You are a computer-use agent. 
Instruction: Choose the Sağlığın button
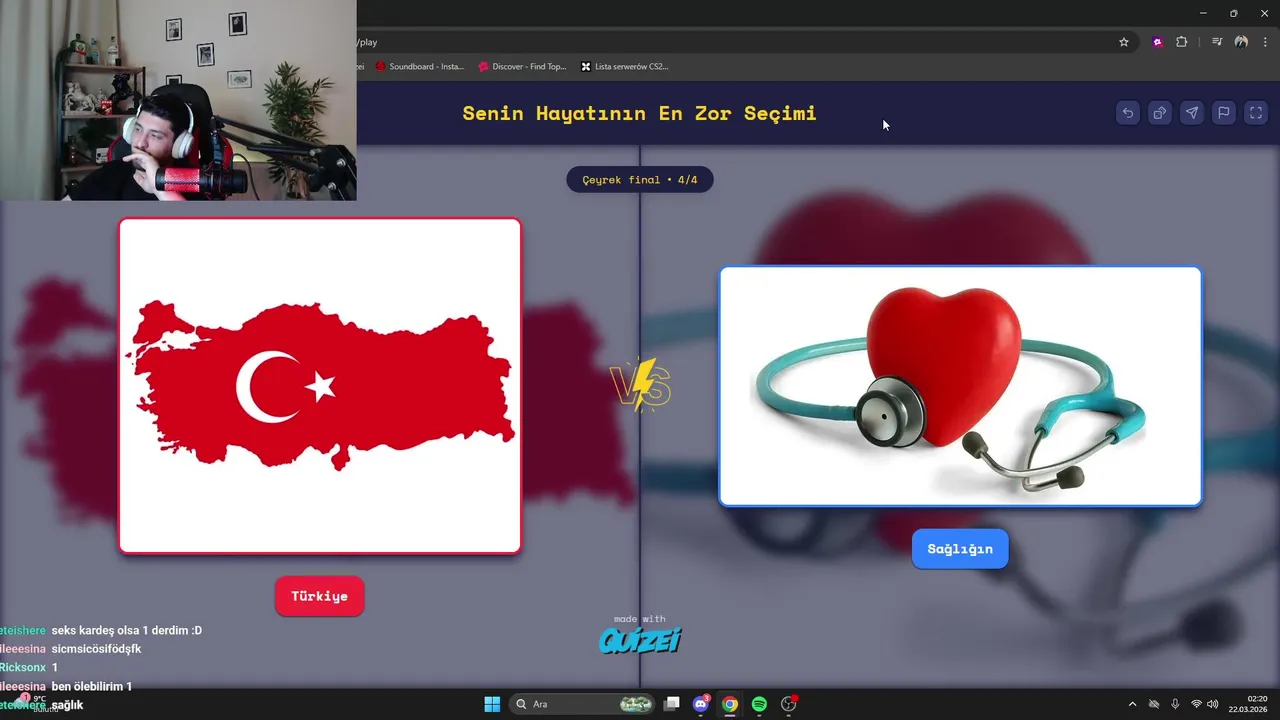pyautogui.click(x=960, y=549)
